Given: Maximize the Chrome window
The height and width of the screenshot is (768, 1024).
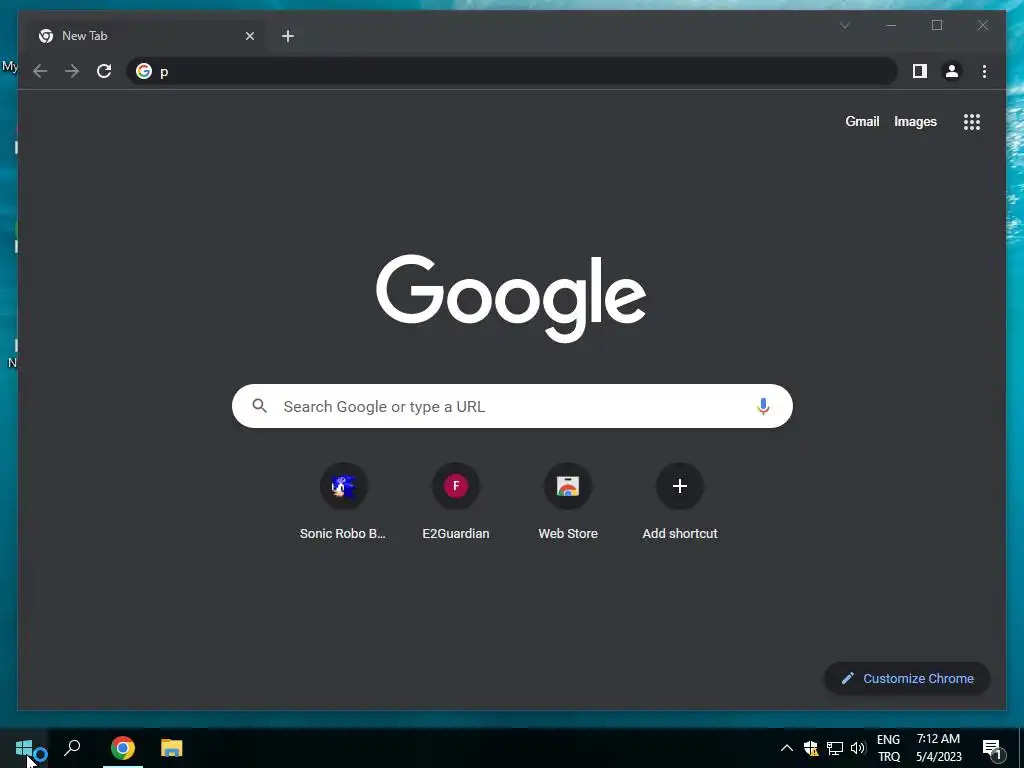Looking at the screenshot, I should click(x=936, y=25).
